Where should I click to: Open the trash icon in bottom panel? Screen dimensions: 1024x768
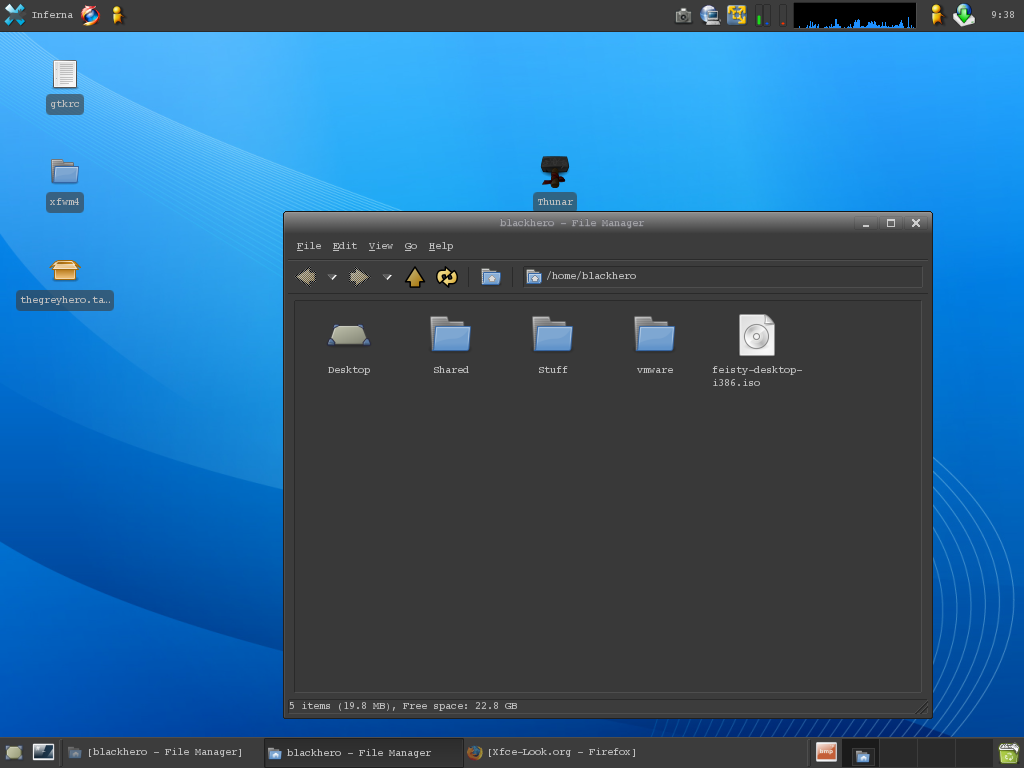1008,754
